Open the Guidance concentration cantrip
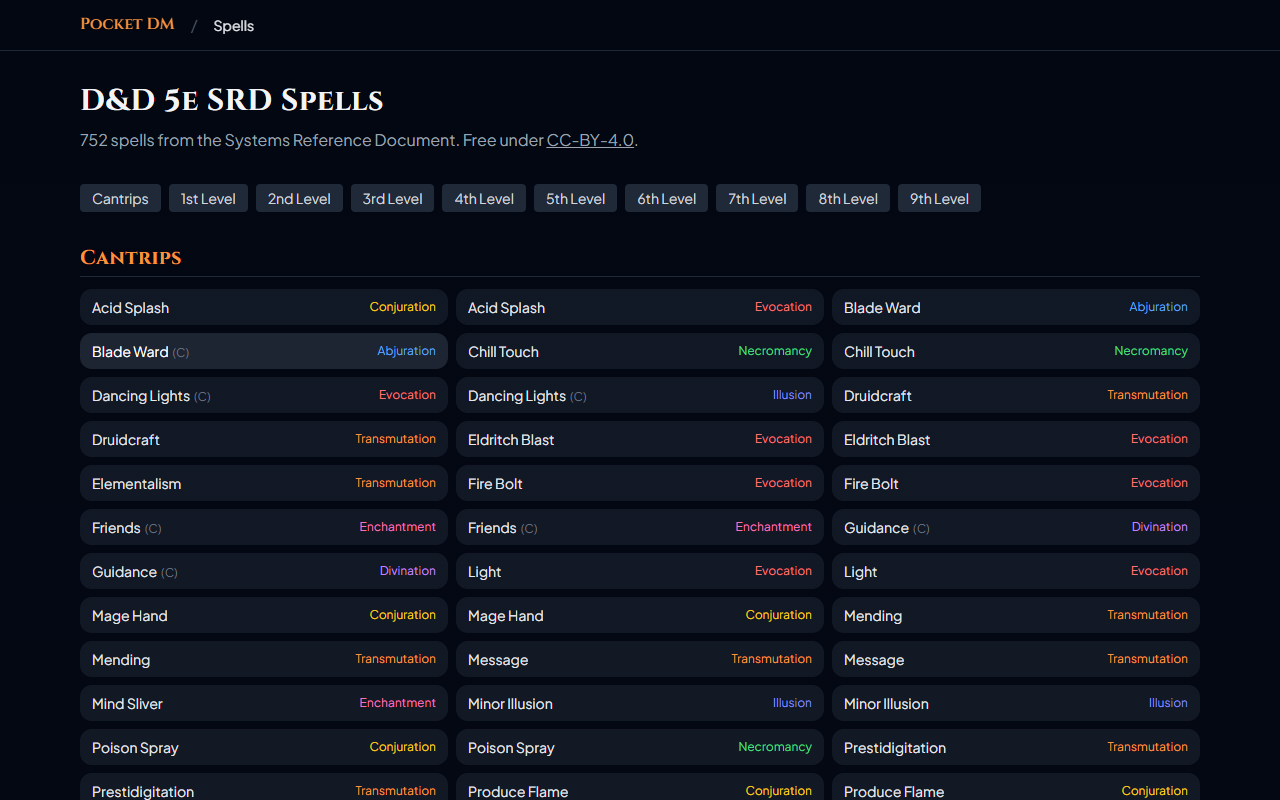The height and width of the screenshot is (800, 1280). pyautogui.click(x=263, y=571)
